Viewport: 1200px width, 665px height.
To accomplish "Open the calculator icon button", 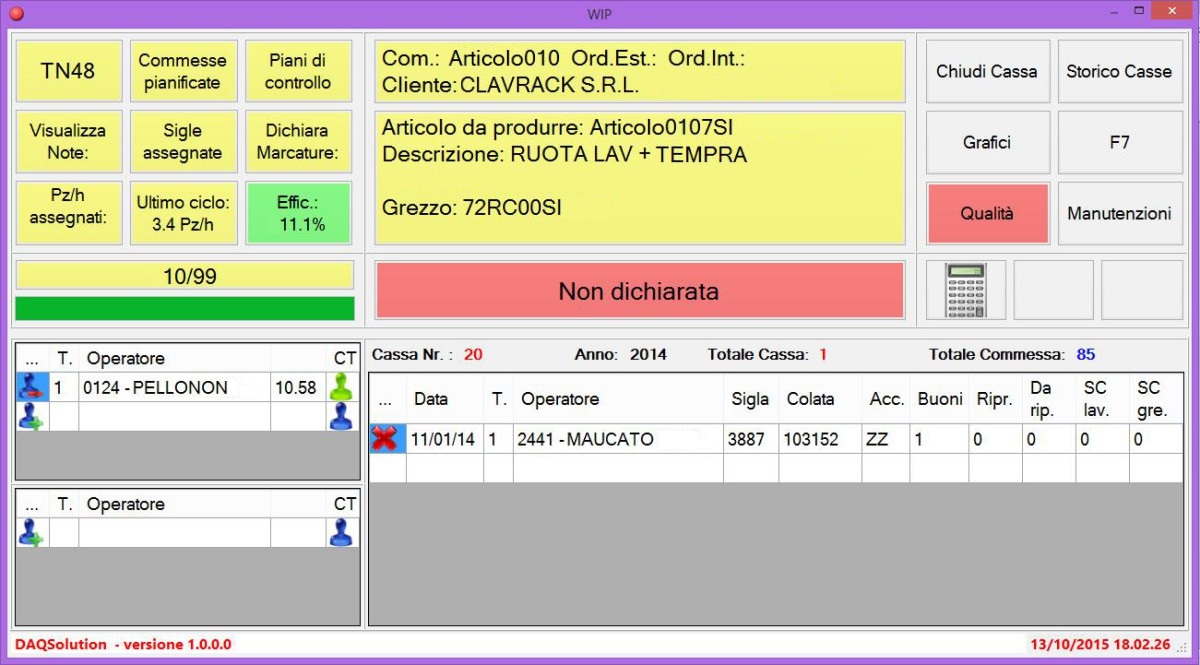I will coord(965,290).
